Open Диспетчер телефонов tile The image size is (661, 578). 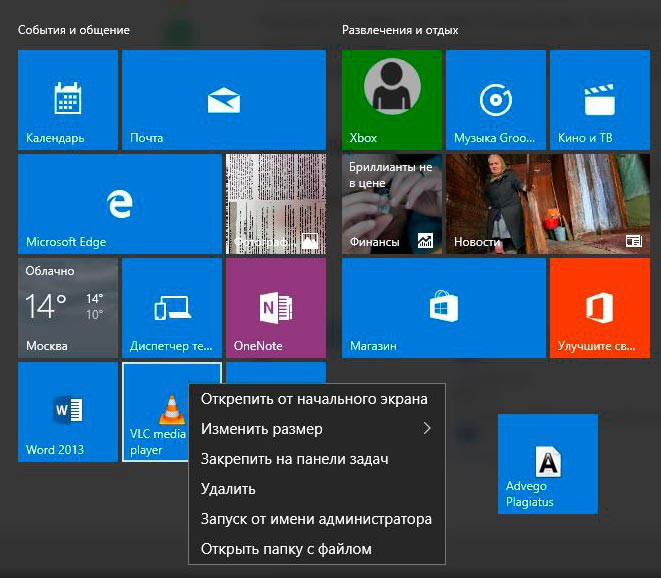tap(171, 308)
